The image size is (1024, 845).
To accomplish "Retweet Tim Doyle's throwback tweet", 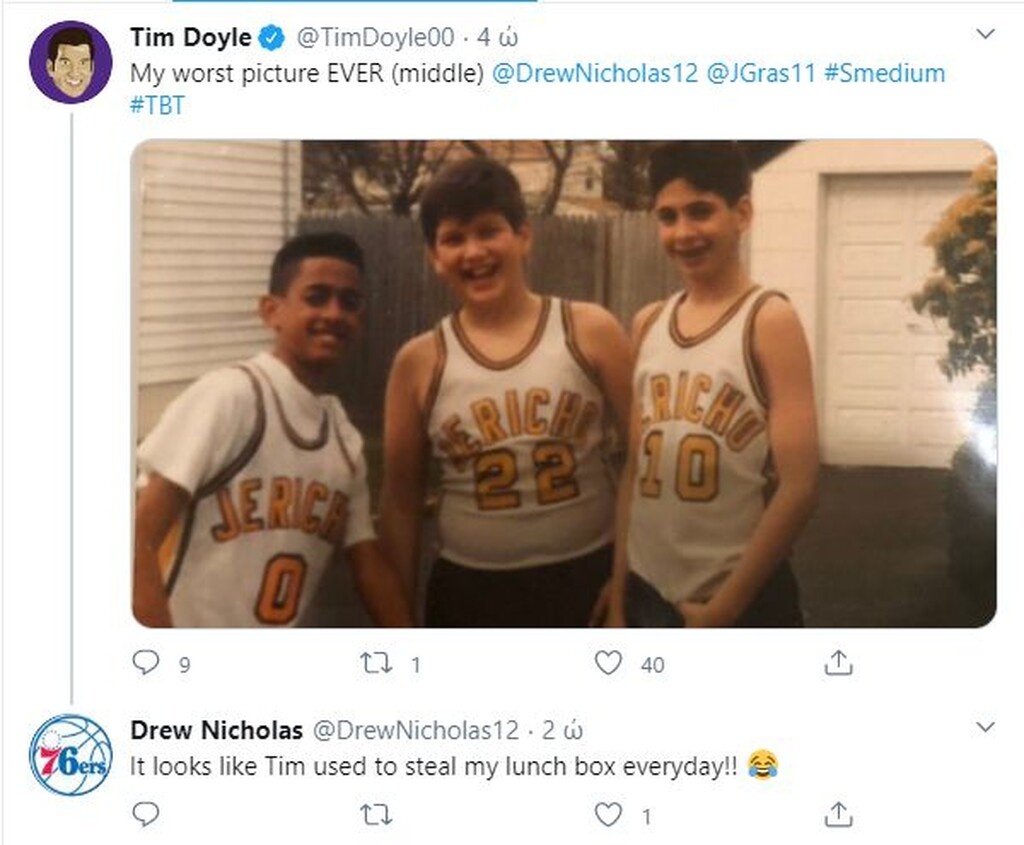I will (x=375, y=663).
